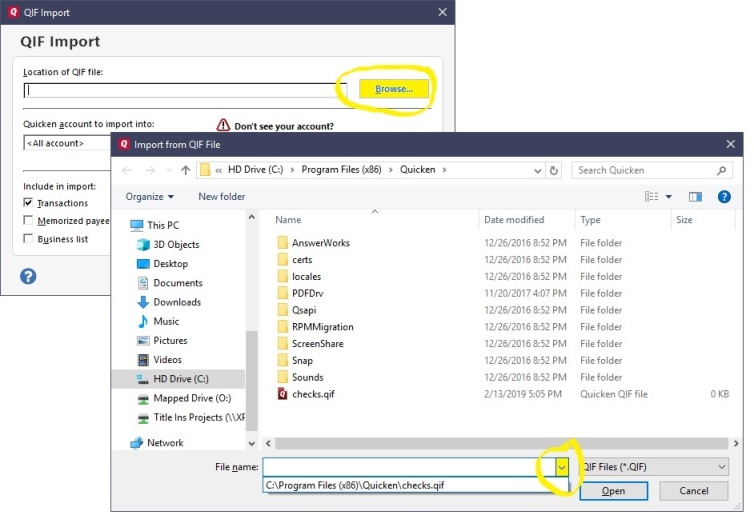Go up one folder with the up arrow
754x523 pixels.
(x=186, y=170)
